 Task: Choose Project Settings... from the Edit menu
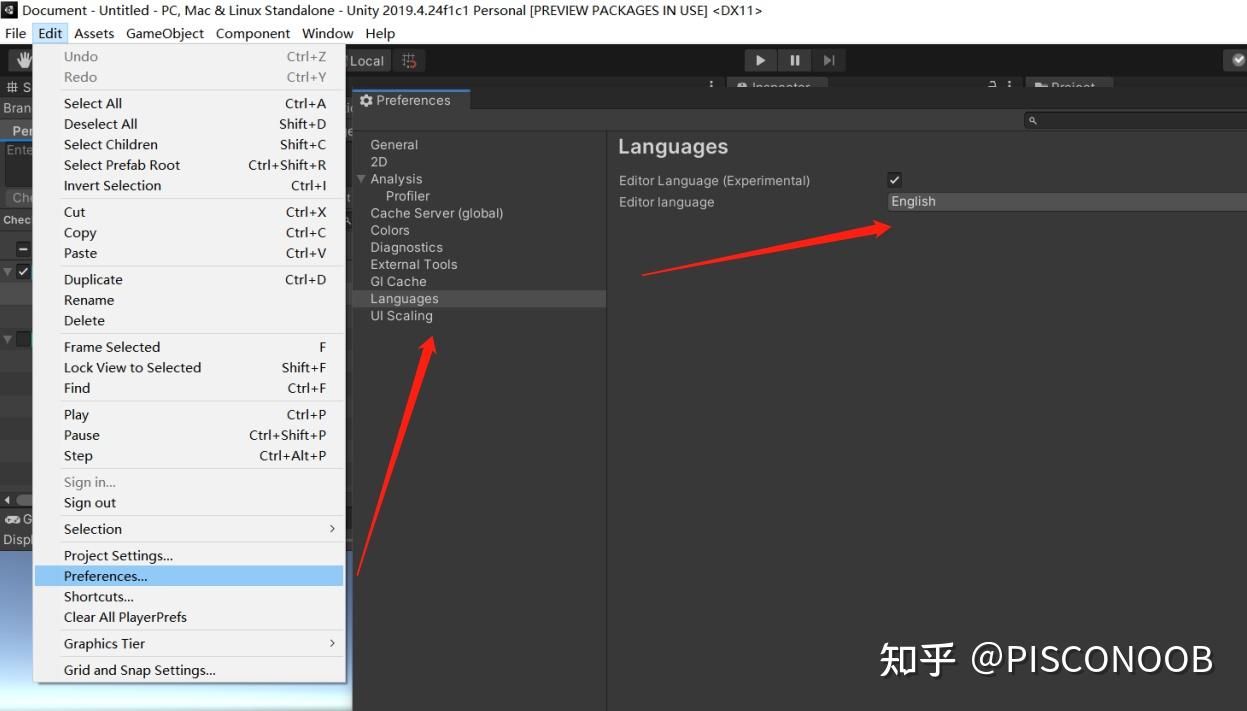pos(117,555)
